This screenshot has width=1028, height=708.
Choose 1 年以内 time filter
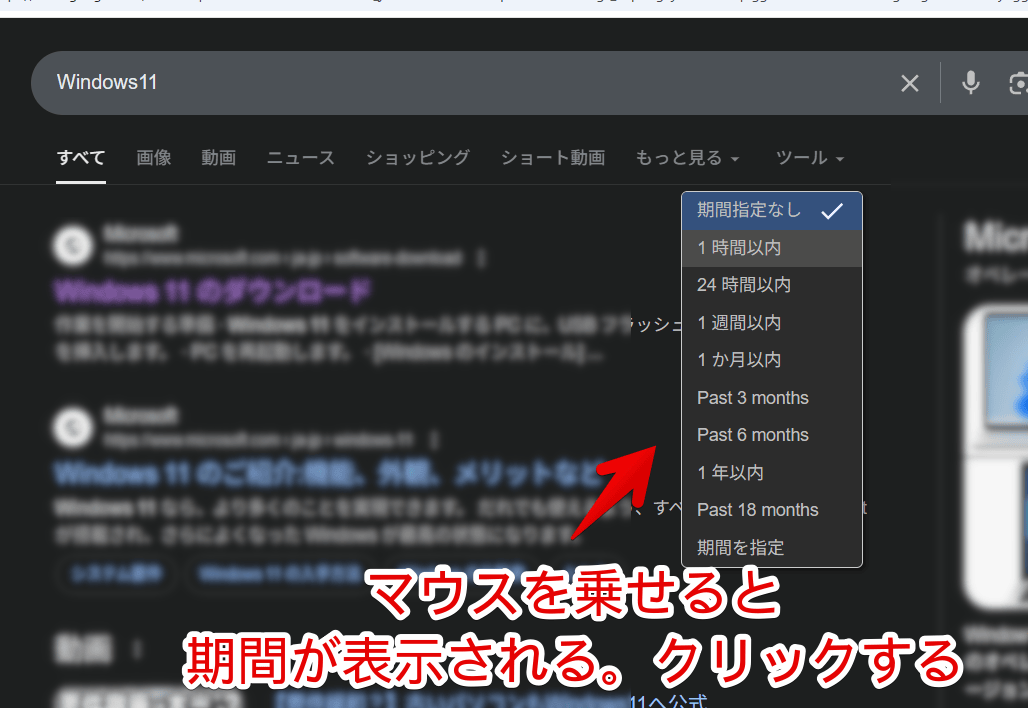point(772,473)
